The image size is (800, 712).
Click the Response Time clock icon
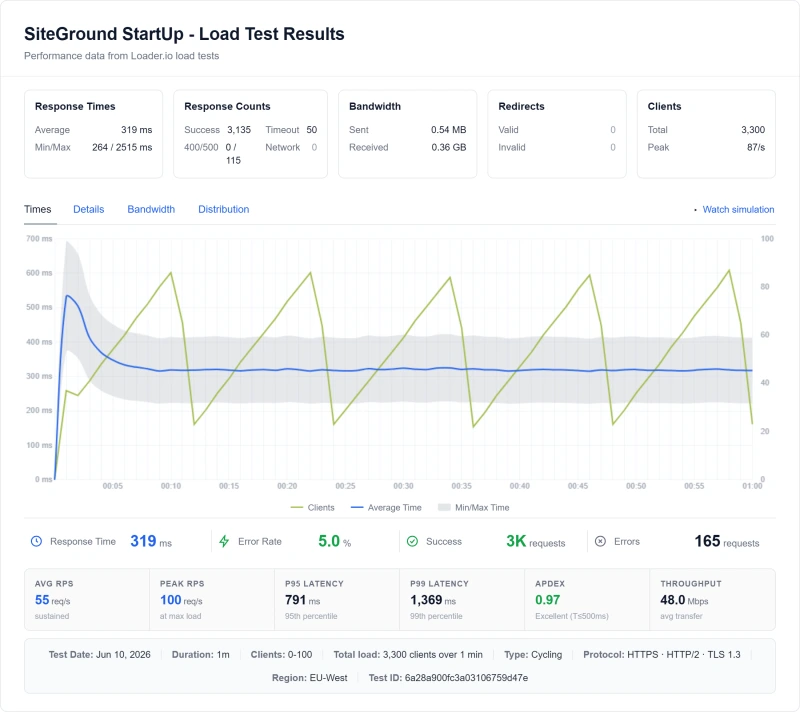tap(36, 541)
